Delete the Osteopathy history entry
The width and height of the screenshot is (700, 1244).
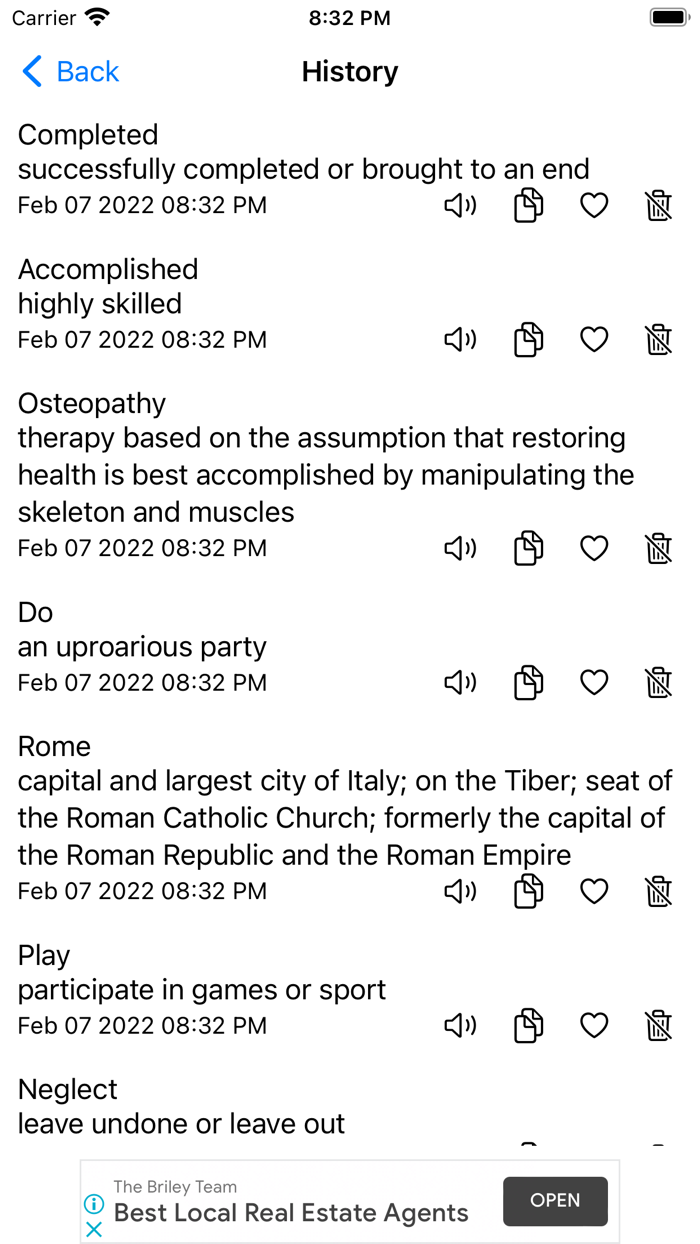[658, 548]
